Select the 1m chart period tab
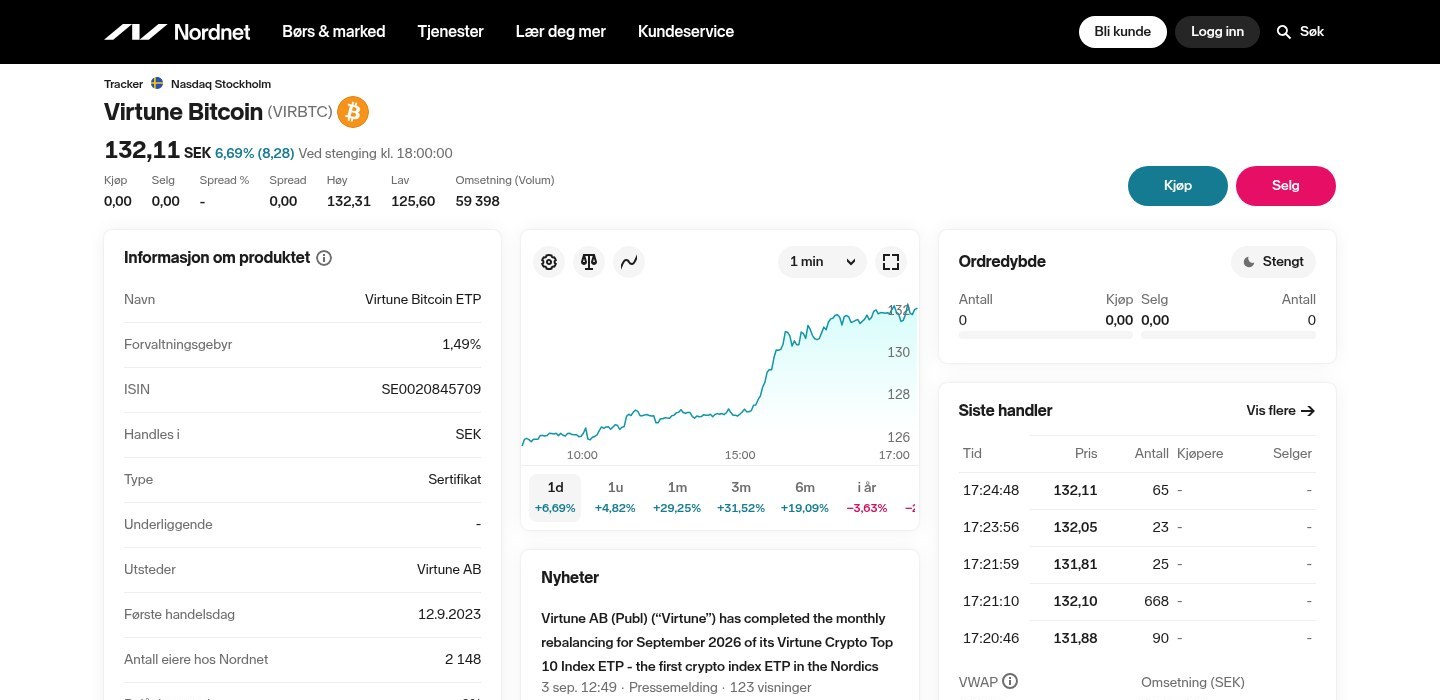The height and width of the screenshot is (700, 1440). (x=677, y=497)
